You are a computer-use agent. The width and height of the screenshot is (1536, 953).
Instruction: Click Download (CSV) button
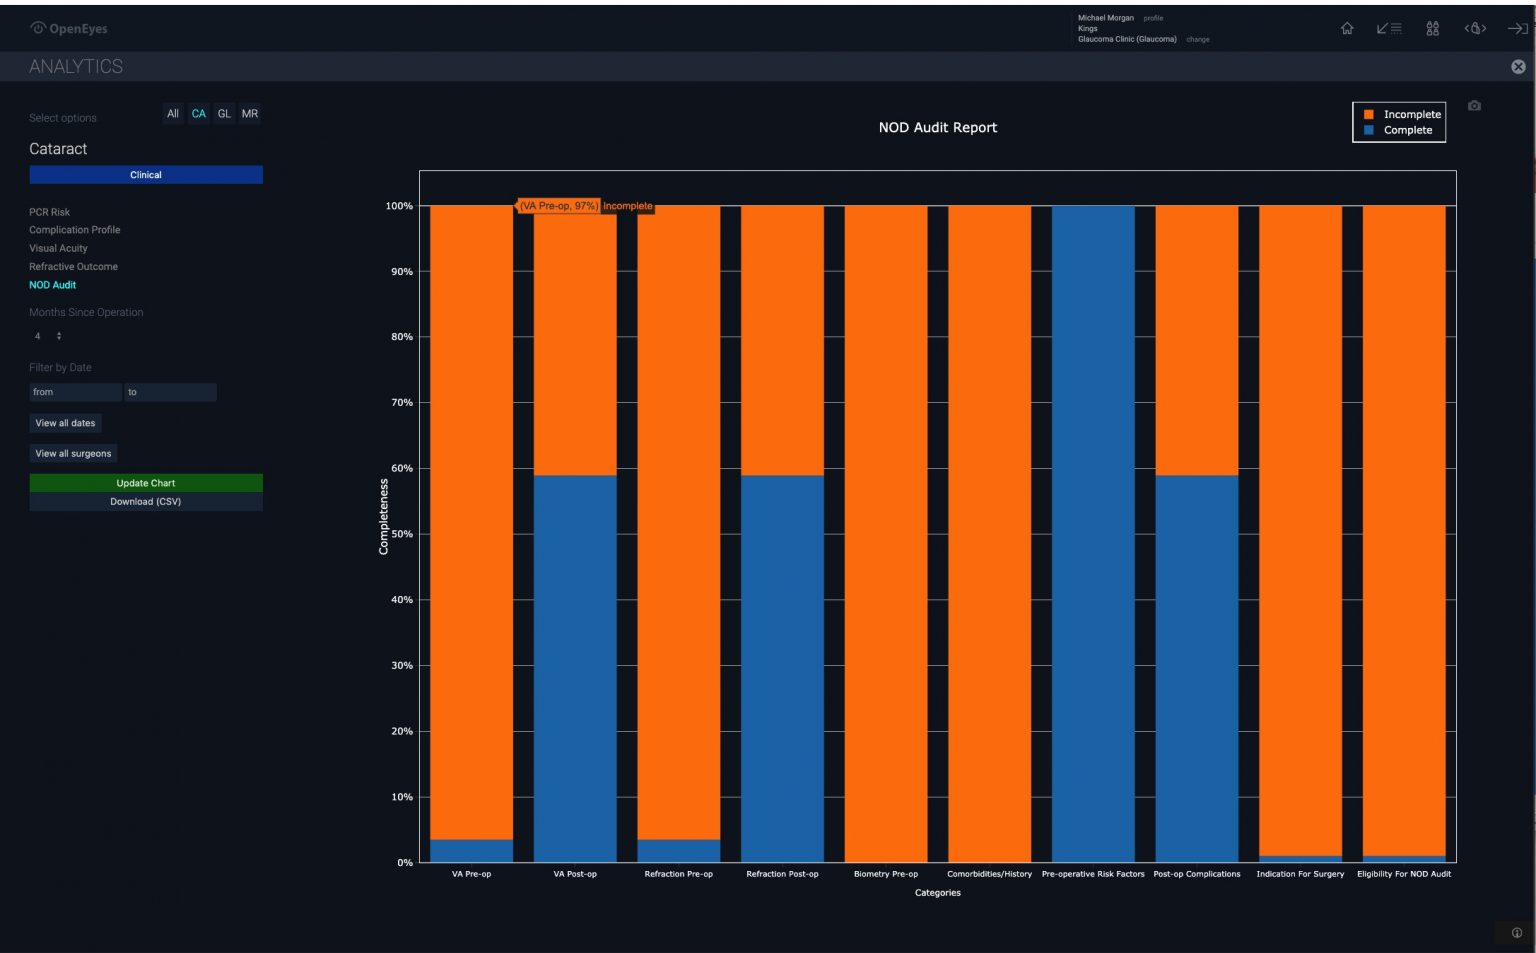(146, 502)
